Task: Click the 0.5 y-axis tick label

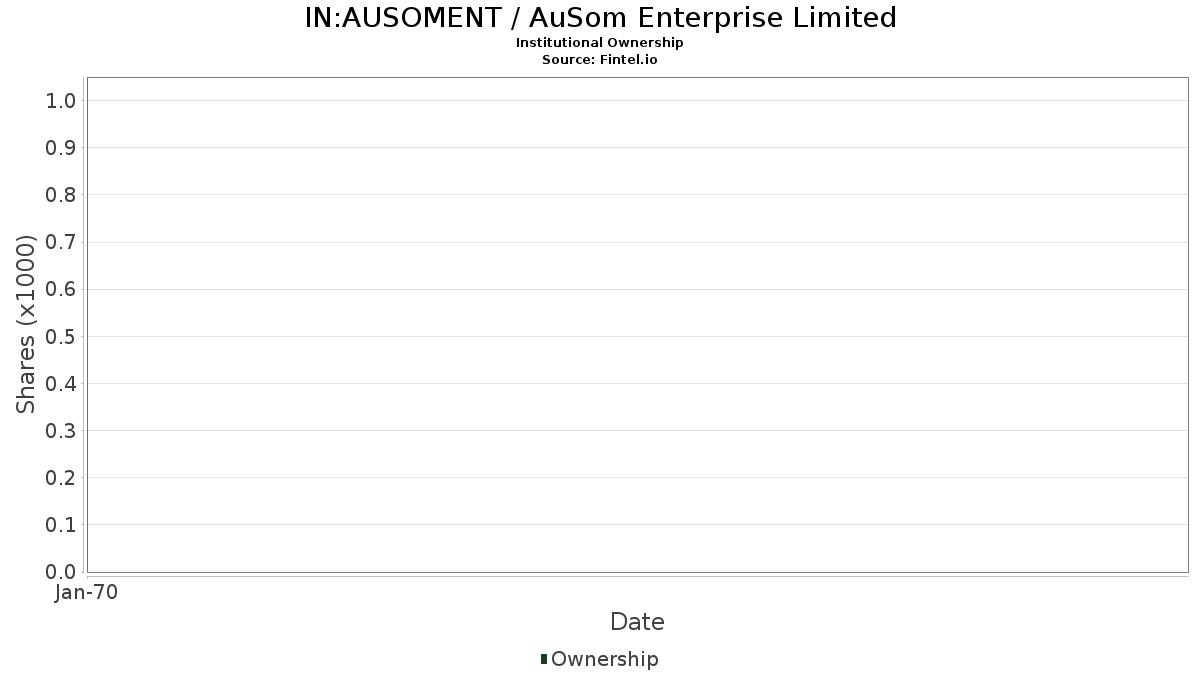Action: [x=61, y=336]
